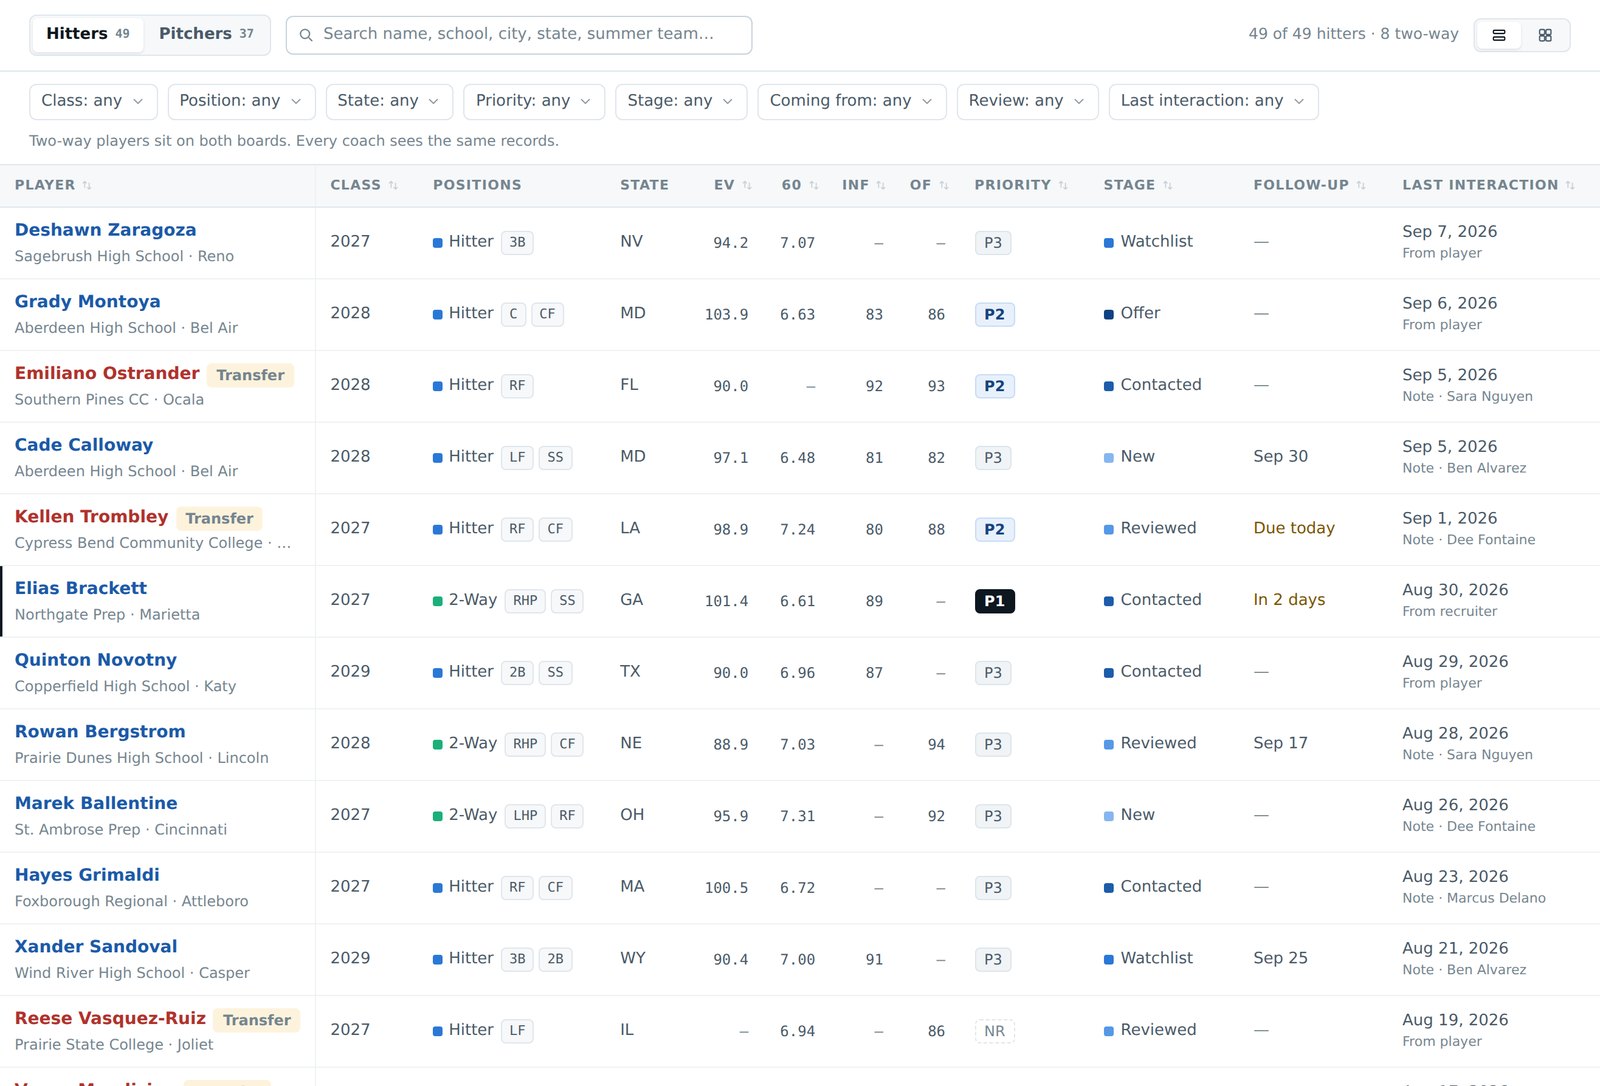Click Quinton Novotny's 2B position tag
This screenshot has width=1600, height=1086.
[517, 673]
